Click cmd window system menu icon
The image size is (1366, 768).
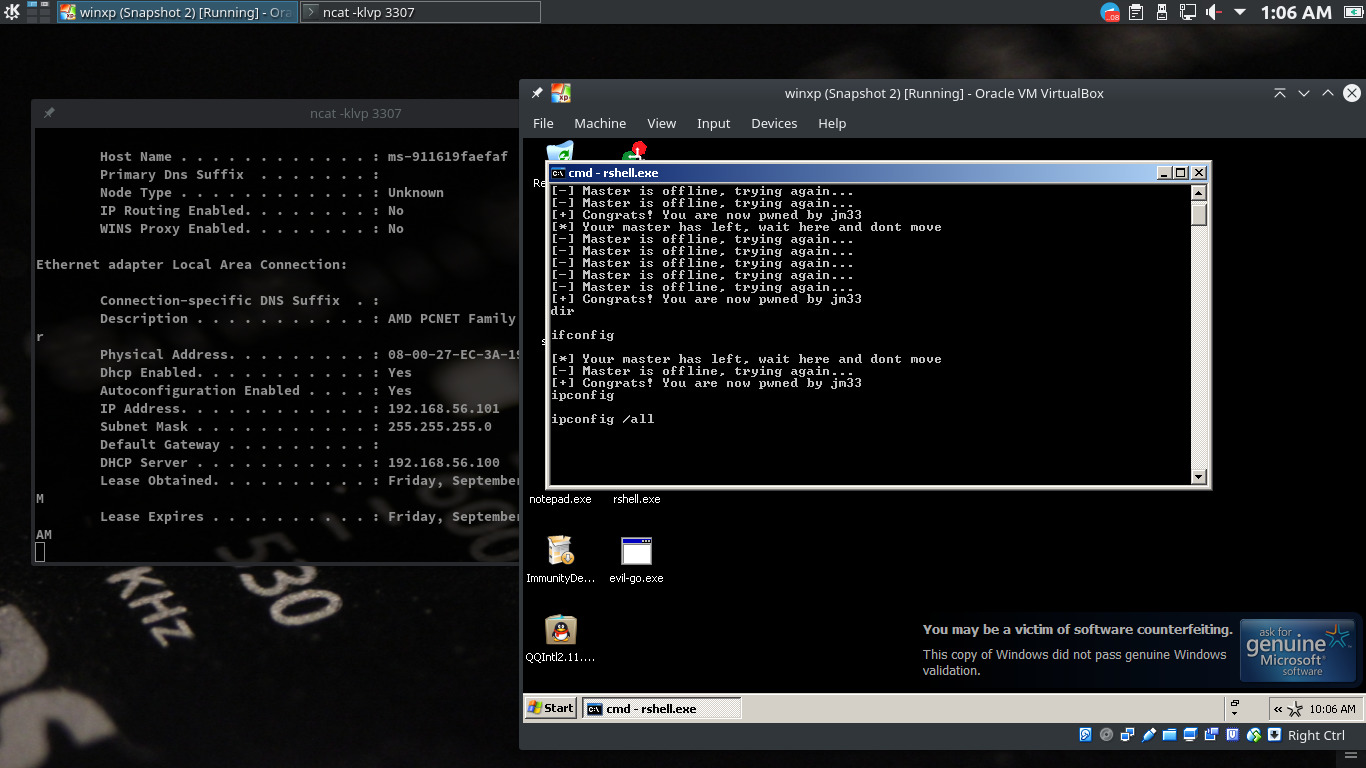click(558, 172)
